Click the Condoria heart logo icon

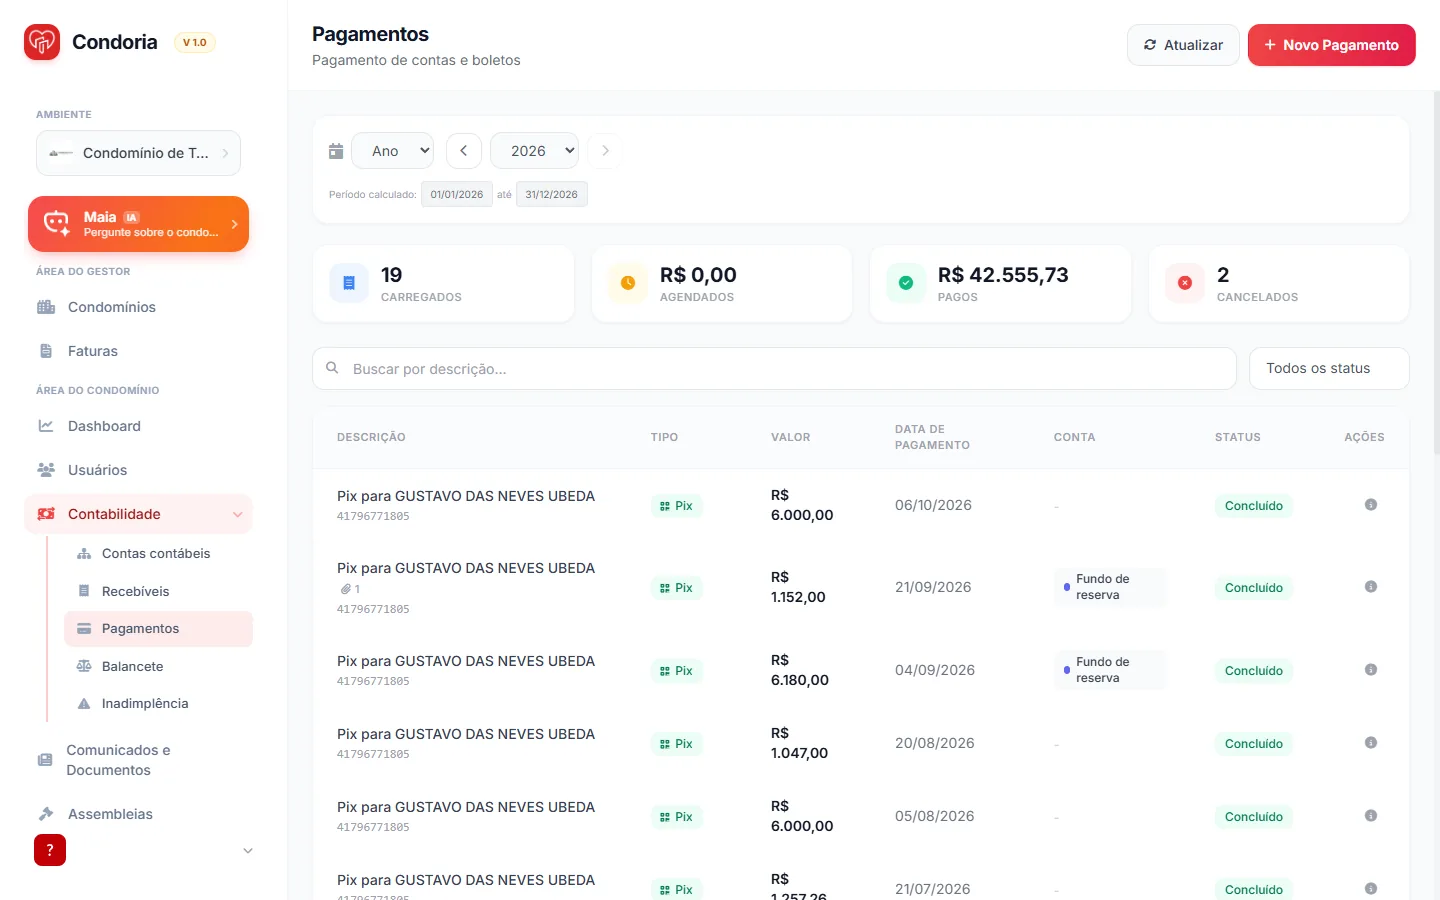pyautogui.click(x=42, y=42)
